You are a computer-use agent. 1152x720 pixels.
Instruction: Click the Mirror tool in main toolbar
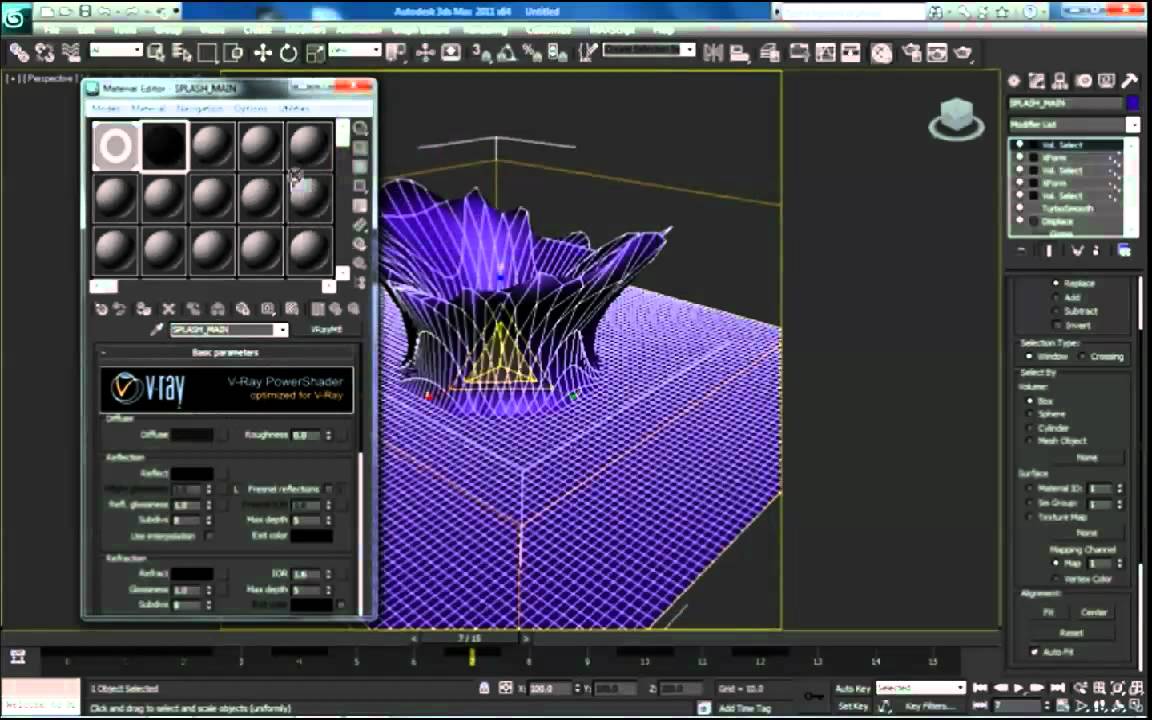coord(713,52)
